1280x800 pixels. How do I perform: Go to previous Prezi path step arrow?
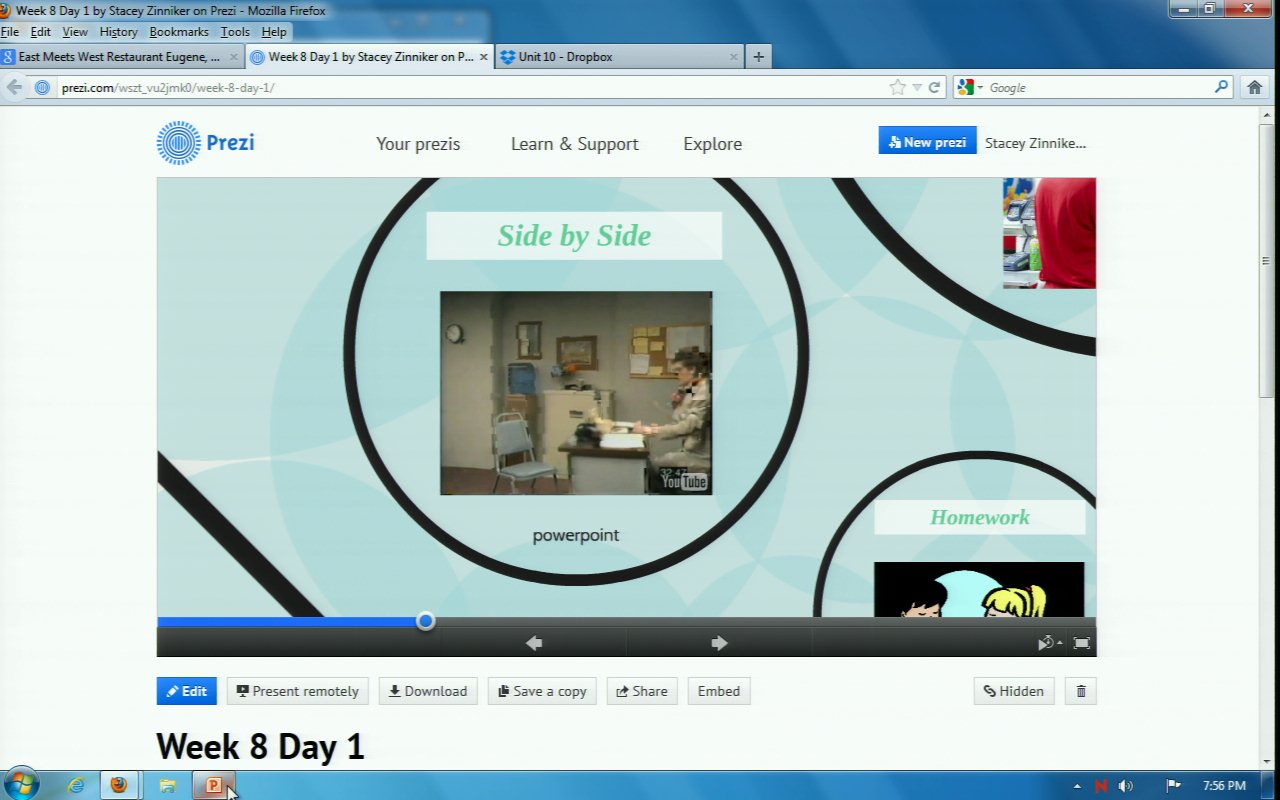534,643
